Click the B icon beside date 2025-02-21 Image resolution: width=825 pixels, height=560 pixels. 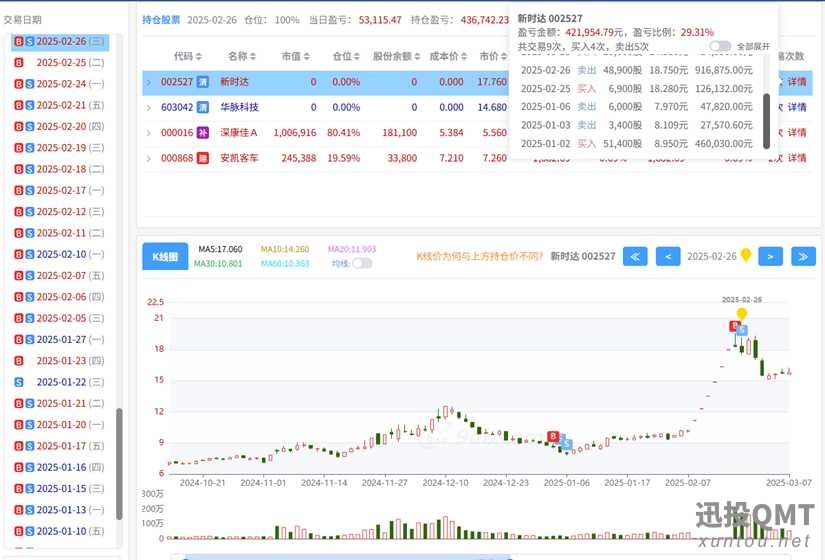19,105
